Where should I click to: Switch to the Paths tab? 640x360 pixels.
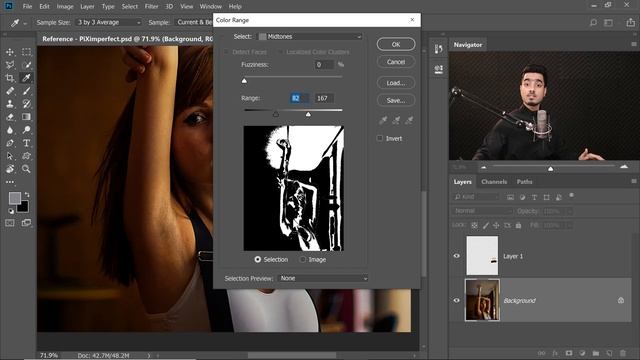click(524, 182)
